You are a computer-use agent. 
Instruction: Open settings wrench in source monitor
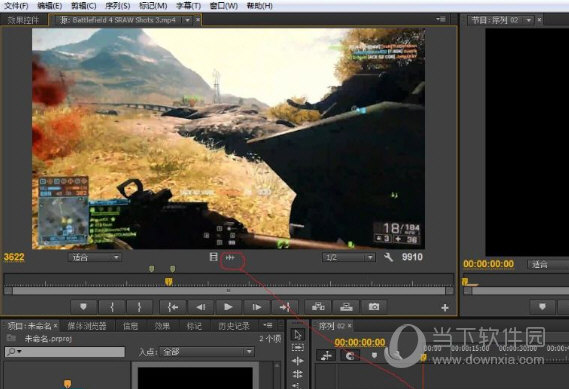(x=388, y=257)
